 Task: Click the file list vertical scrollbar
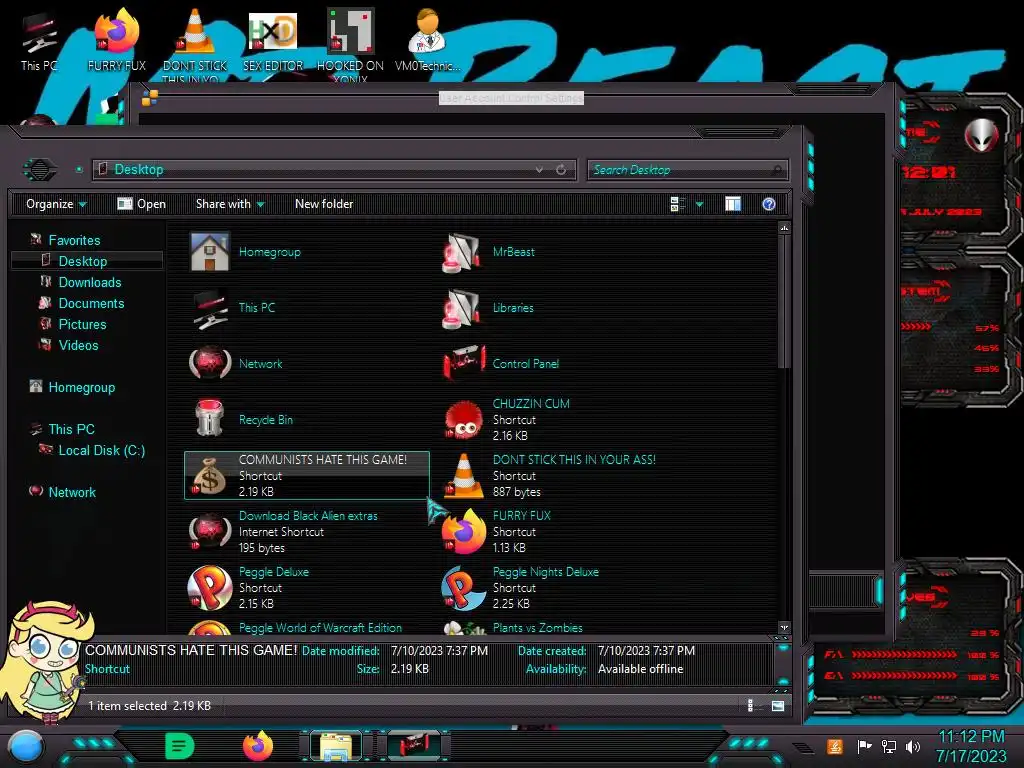(x=784, y=301)
